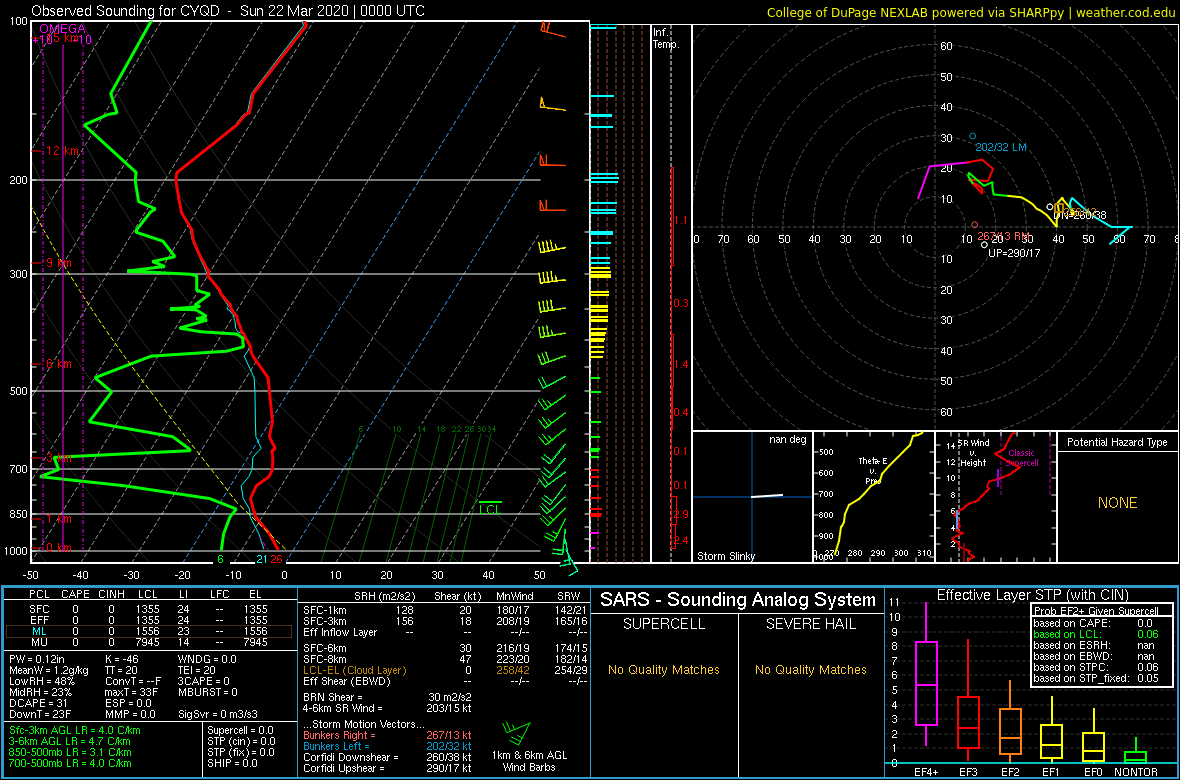The height and width of the screenshot is (780, 1180).
Task: Select the MU parcel row
Action: tap(147, 642)
